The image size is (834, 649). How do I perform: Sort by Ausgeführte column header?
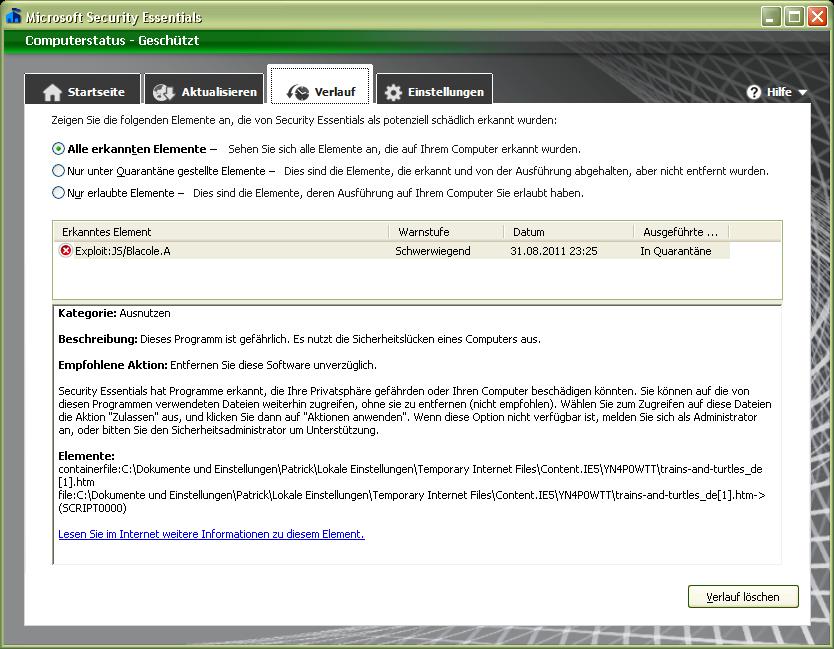[681, 232]
